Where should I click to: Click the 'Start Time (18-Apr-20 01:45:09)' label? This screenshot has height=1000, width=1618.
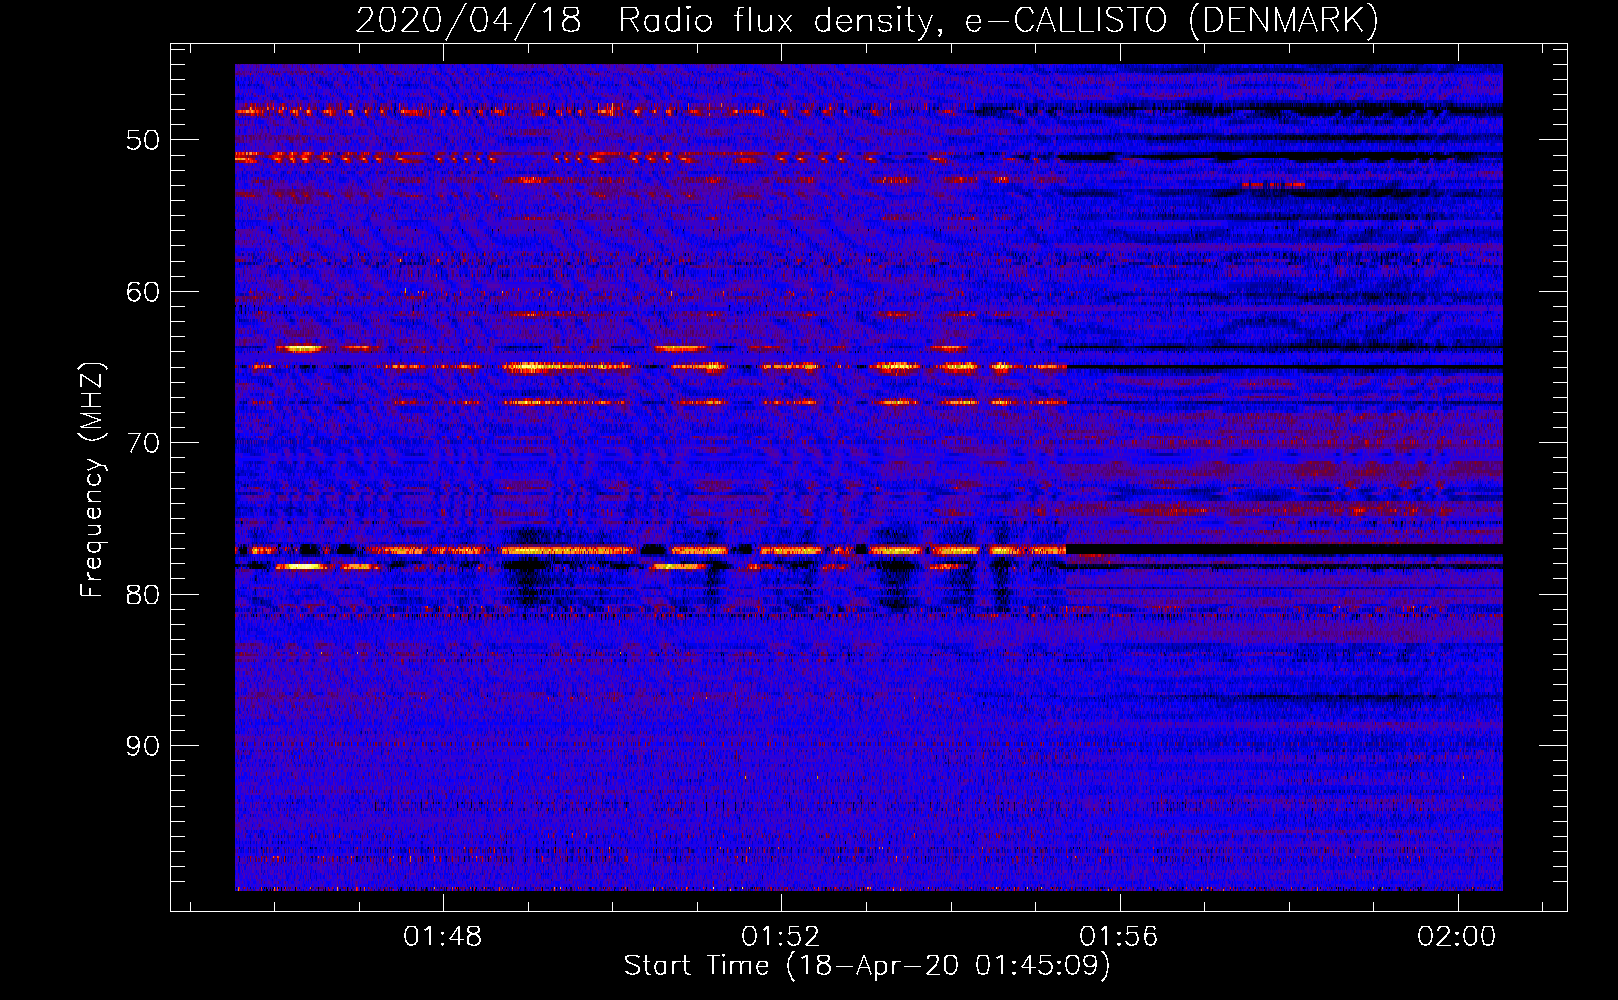[867, 966]
